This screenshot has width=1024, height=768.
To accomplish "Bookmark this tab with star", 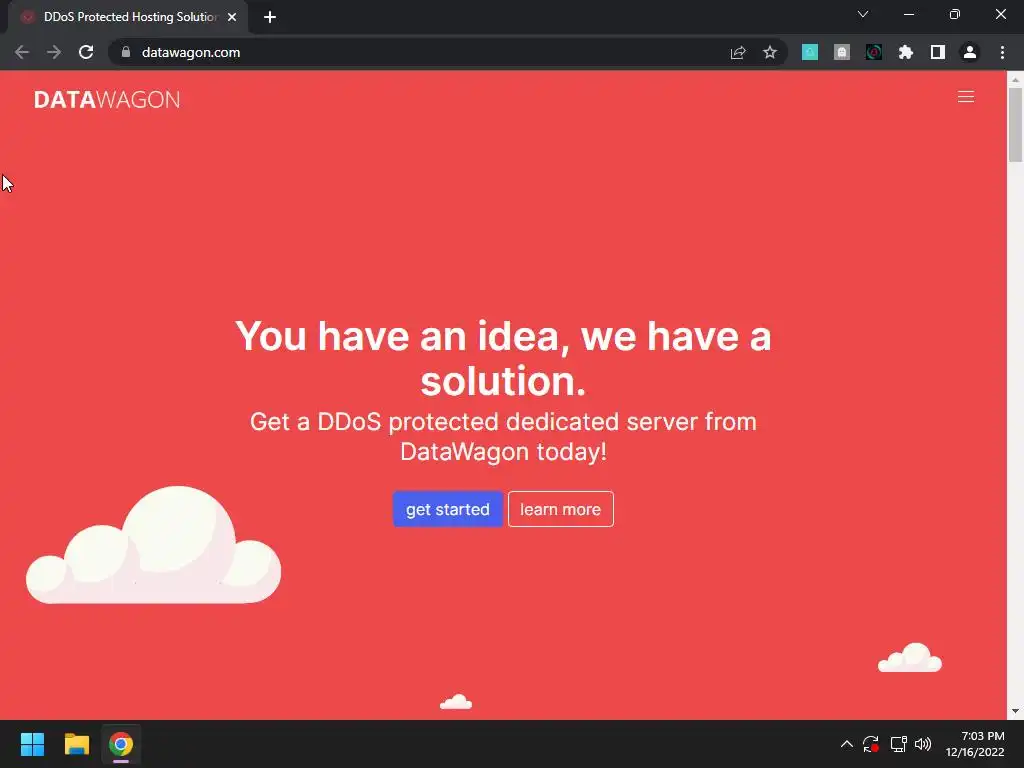I will coord(770,52).
